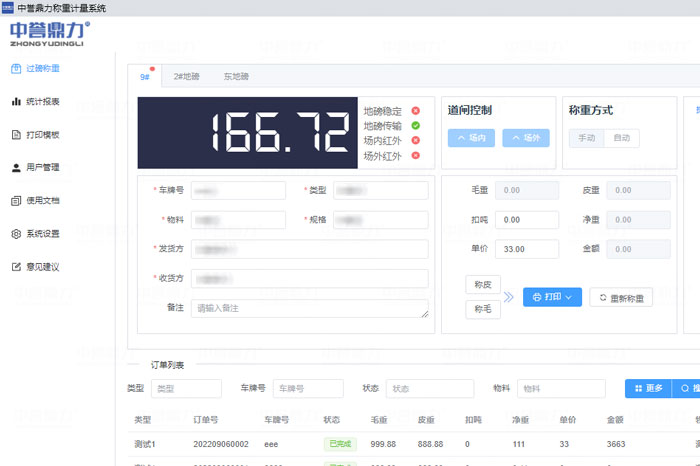Expand the 打印 dropdown button
Viewport: 700px width, 466px height.
pos(552,297)
